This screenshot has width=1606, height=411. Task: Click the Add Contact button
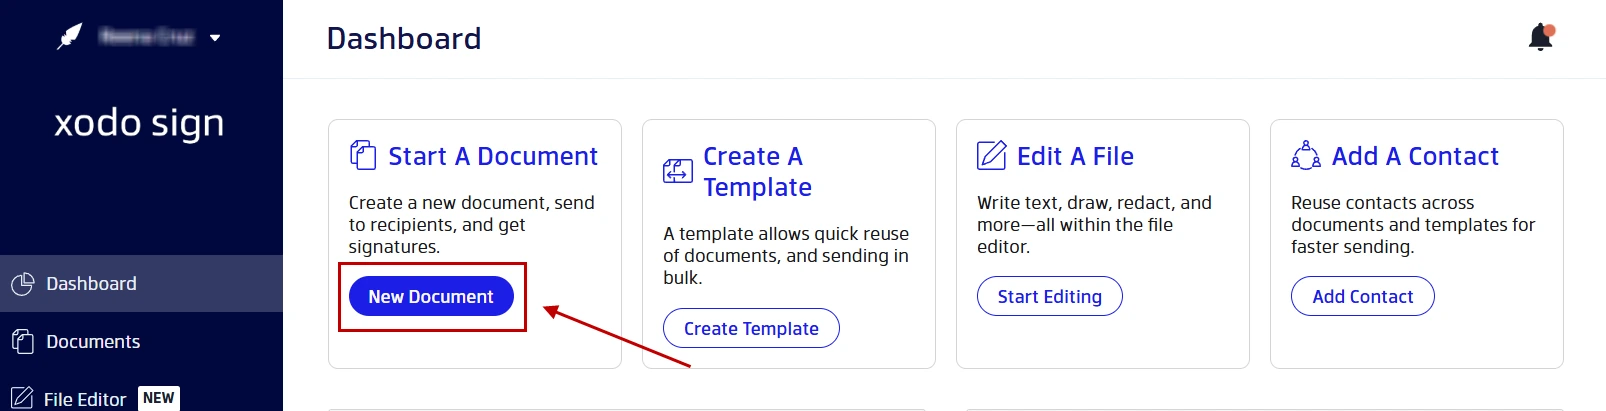coord(1362,296)
